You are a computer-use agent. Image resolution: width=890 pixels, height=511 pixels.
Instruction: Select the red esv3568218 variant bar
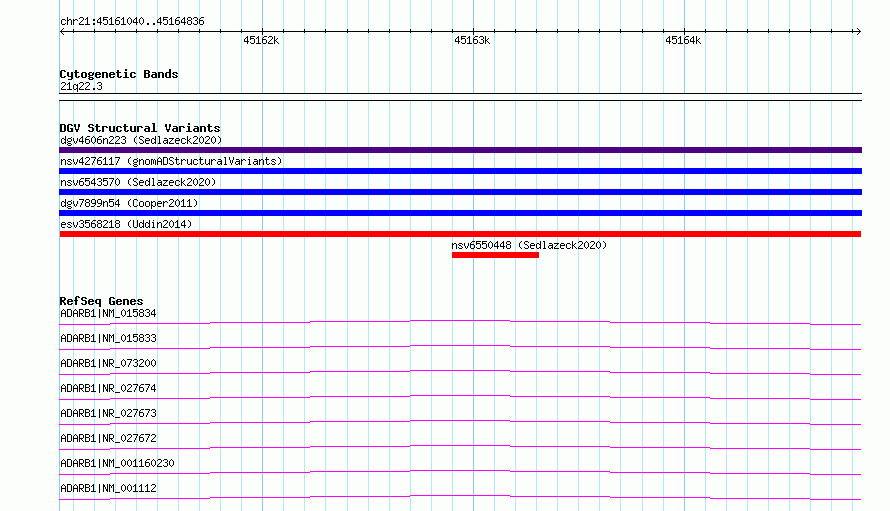click(x=460, y=234)
